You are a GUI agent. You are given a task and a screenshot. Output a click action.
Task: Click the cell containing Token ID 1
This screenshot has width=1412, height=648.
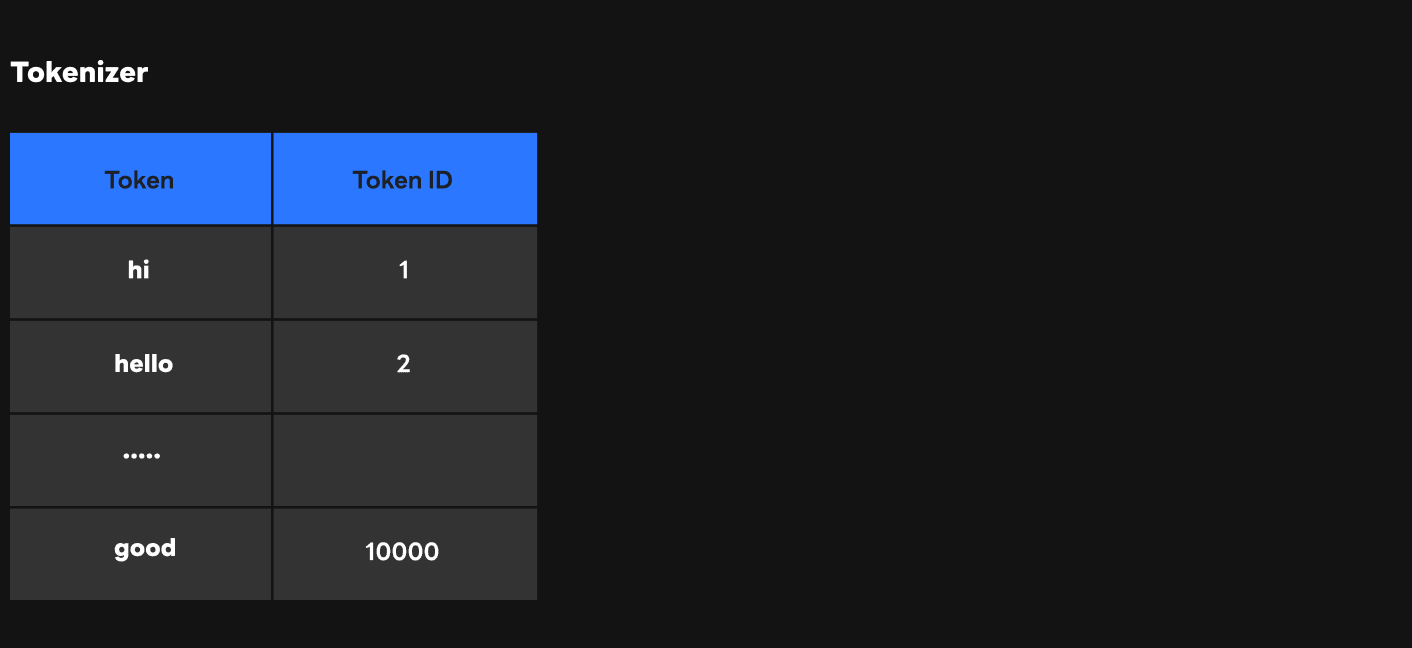405,272
